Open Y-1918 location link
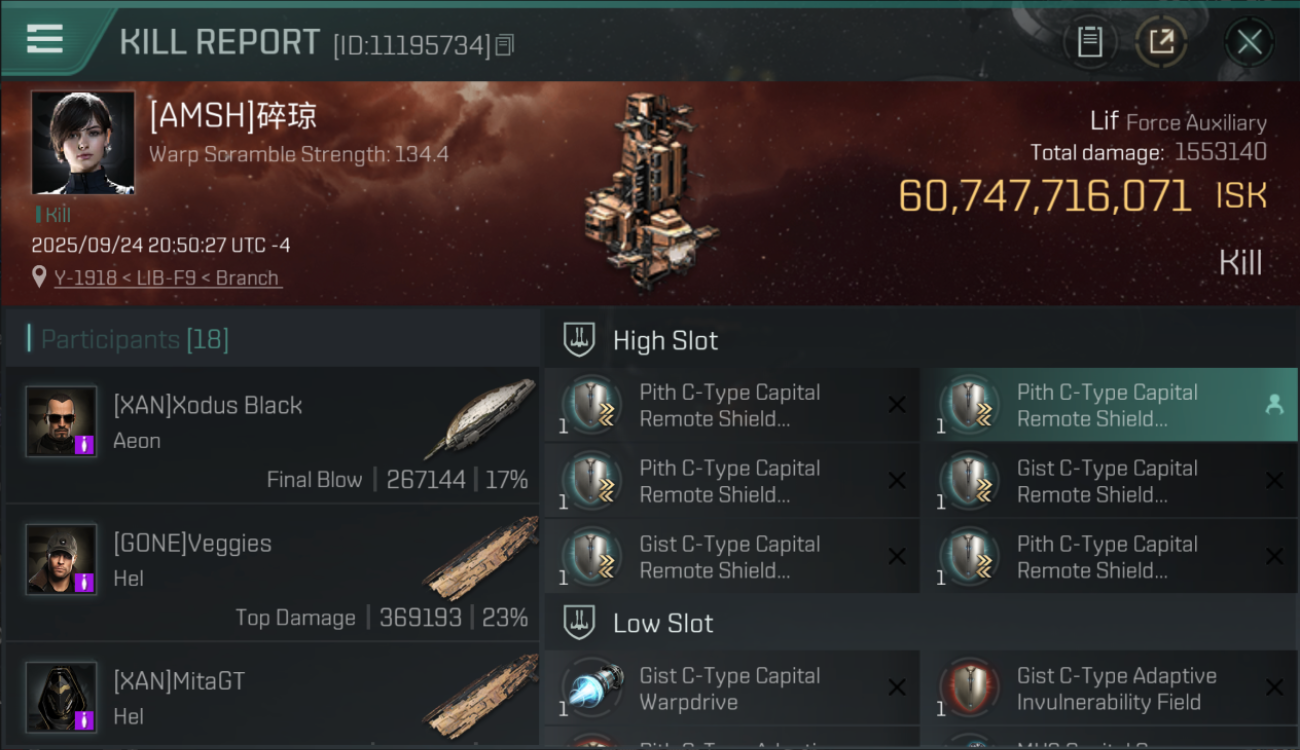The image size is (1300, 750). pos(166,278)
